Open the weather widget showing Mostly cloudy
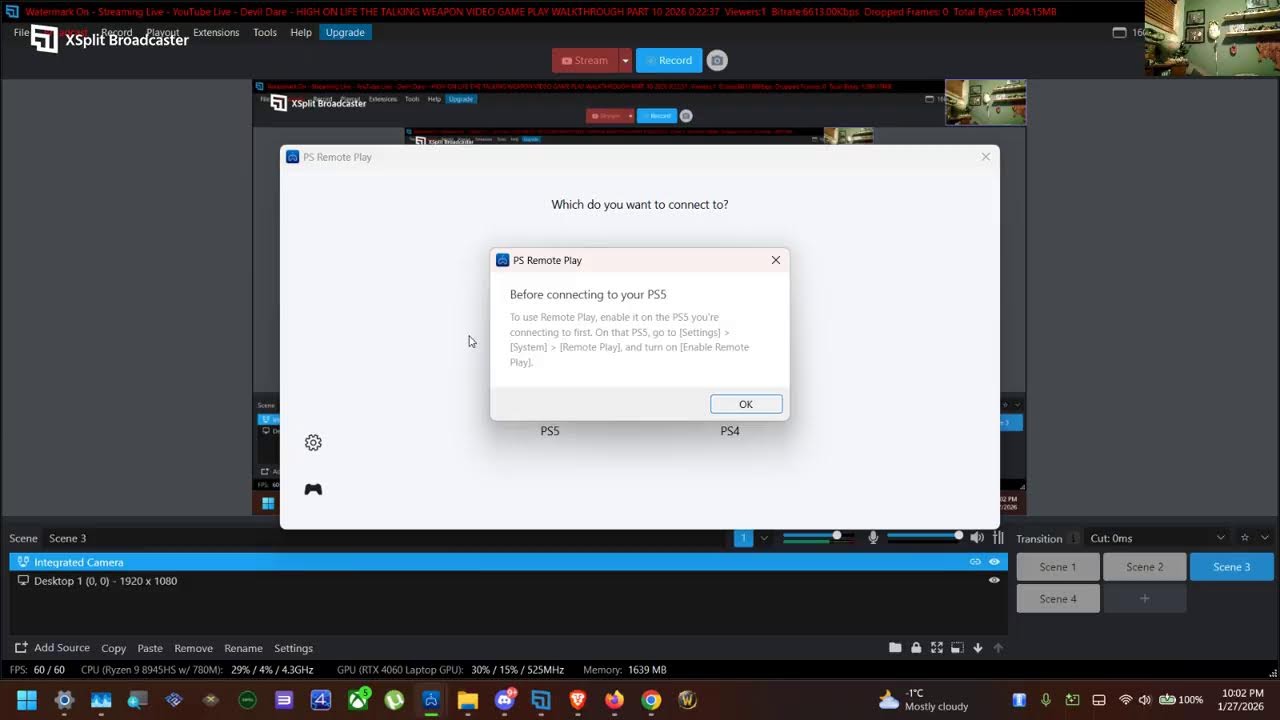The width and height of the screenshot is (1280, 720). (x=924, y=700)
